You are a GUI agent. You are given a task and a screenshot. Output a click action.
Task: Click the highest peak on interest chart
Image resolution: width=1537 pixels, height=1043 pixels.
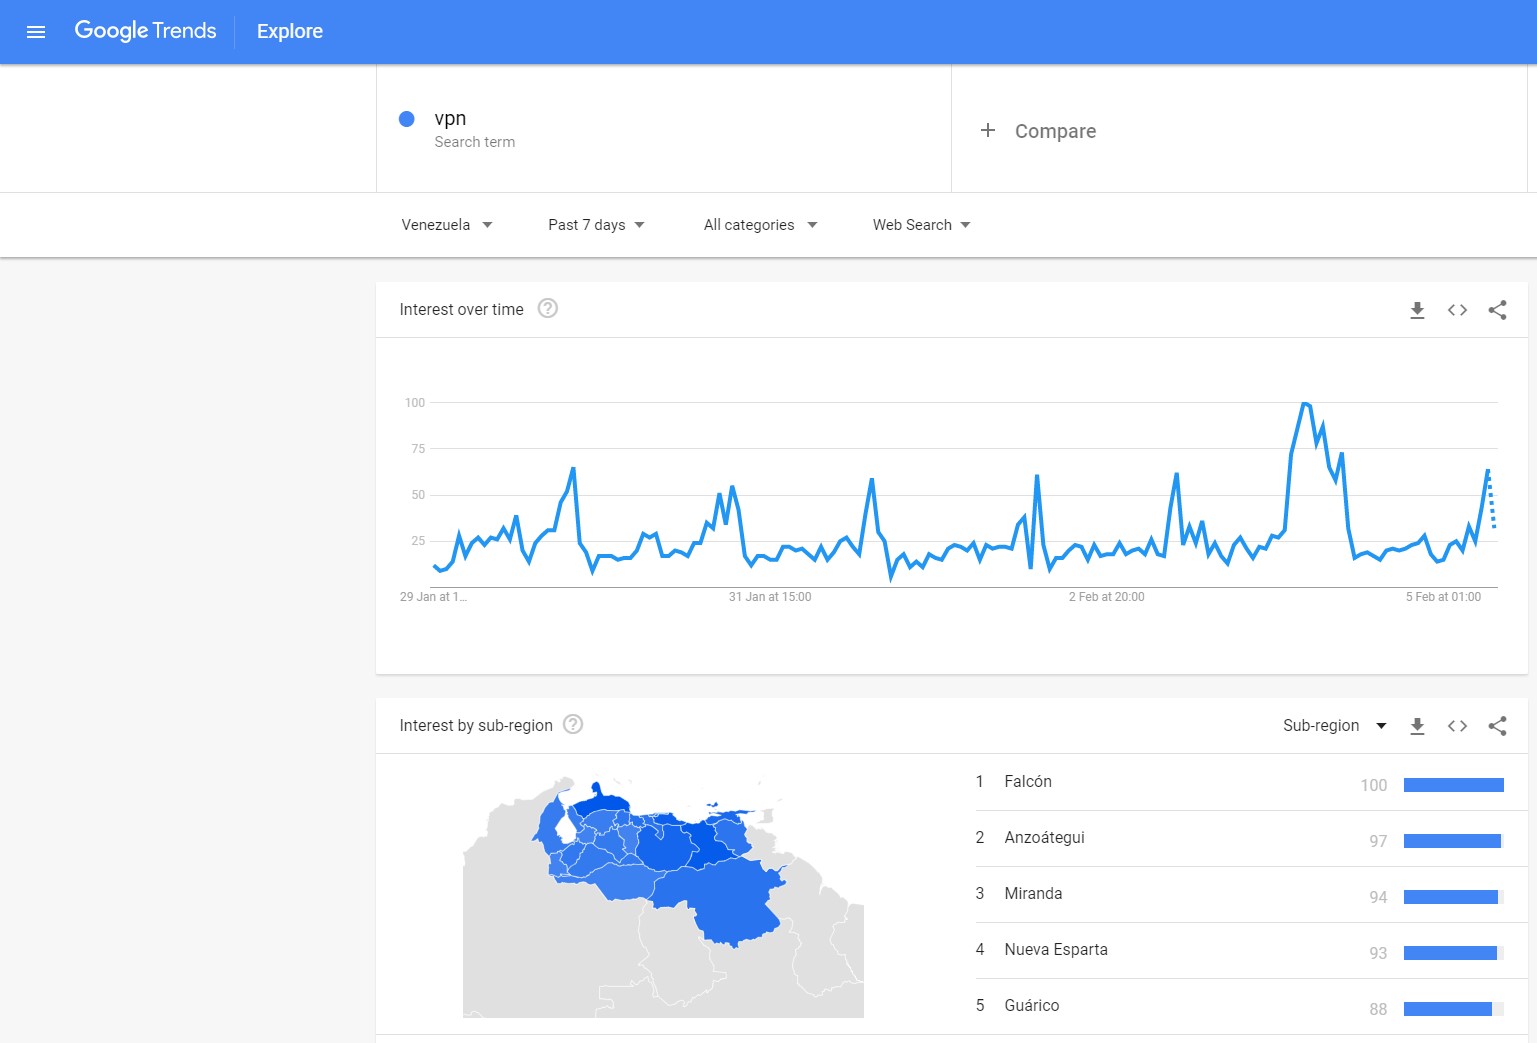click(1304, 404)
